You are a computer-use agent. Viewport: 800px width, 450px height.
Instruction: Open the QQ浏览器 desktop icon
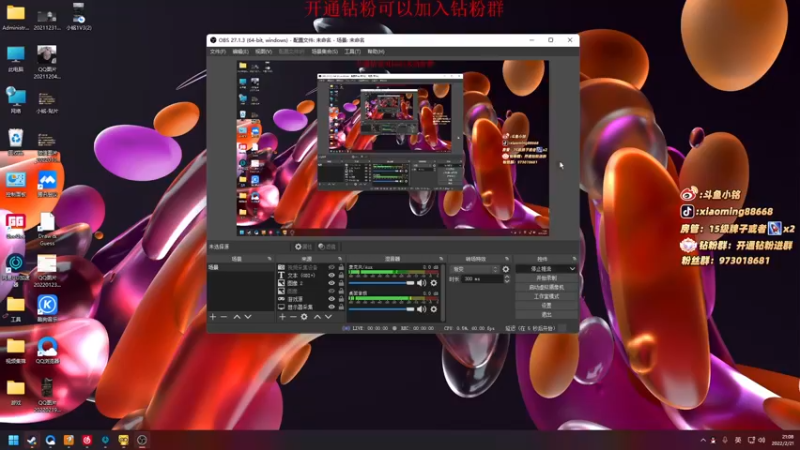click(47, 350)
